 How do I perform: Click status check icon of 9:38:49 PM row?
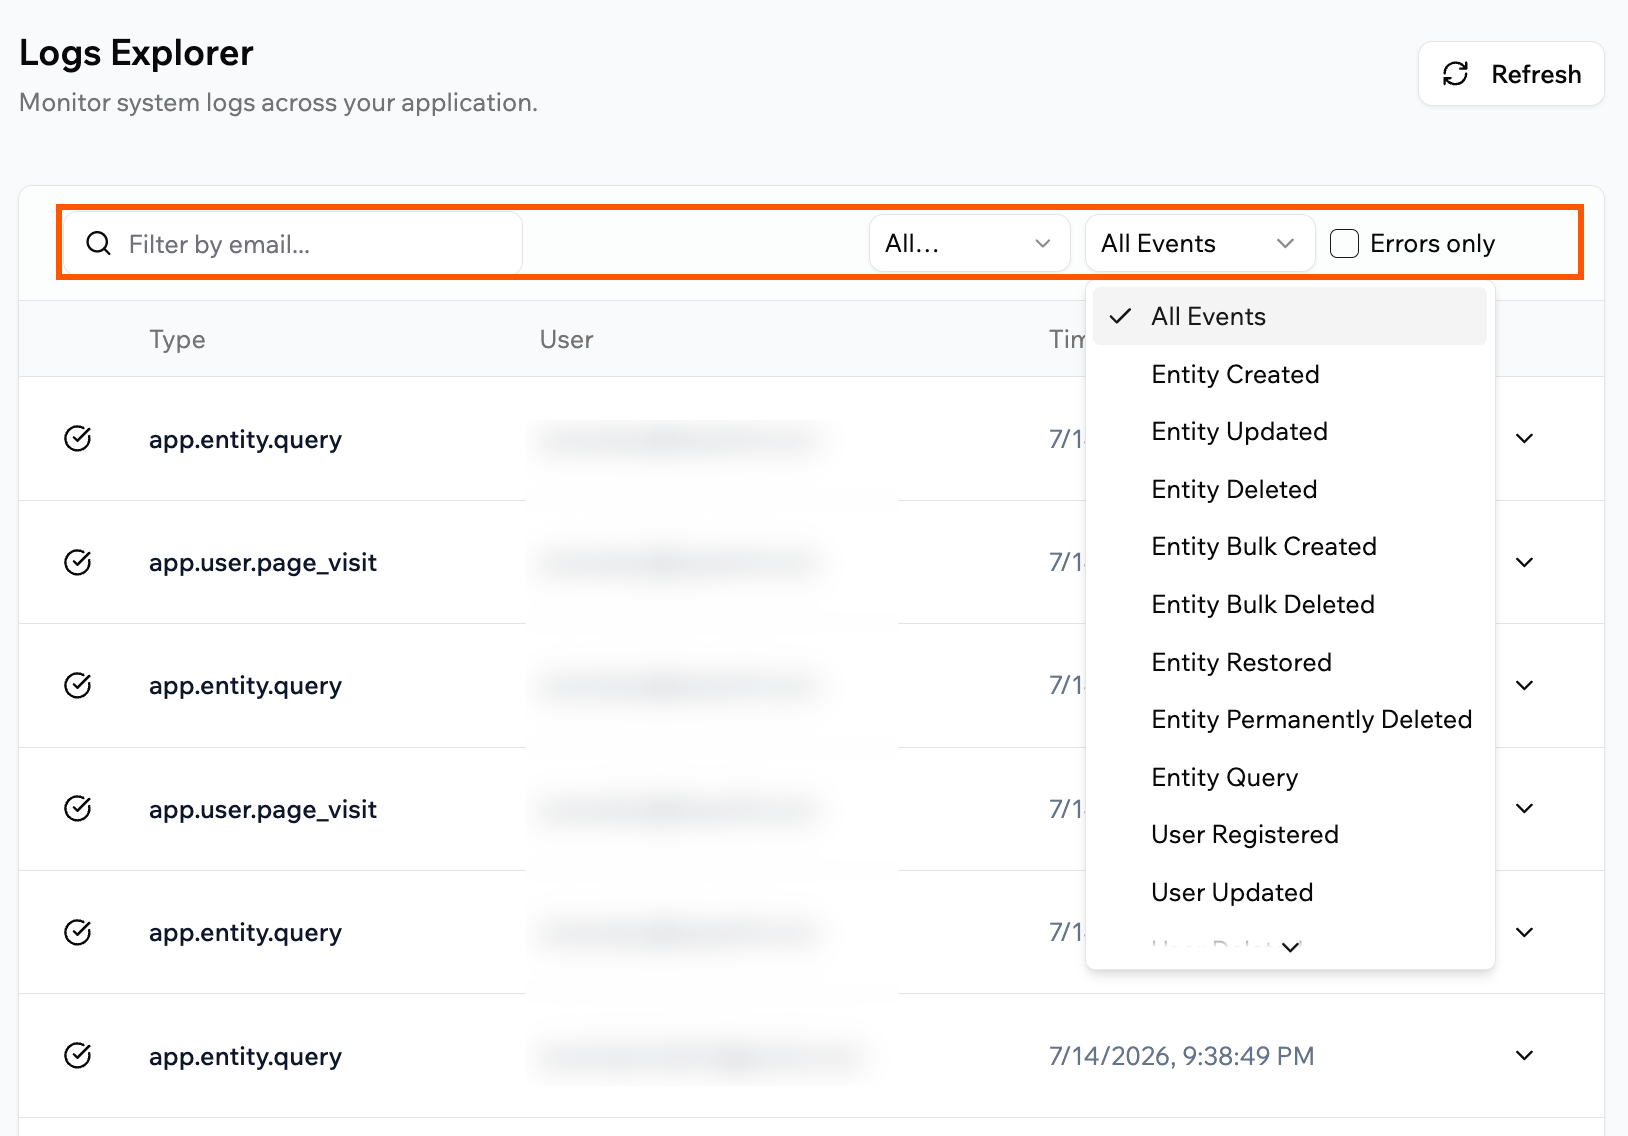[78, 1056]
